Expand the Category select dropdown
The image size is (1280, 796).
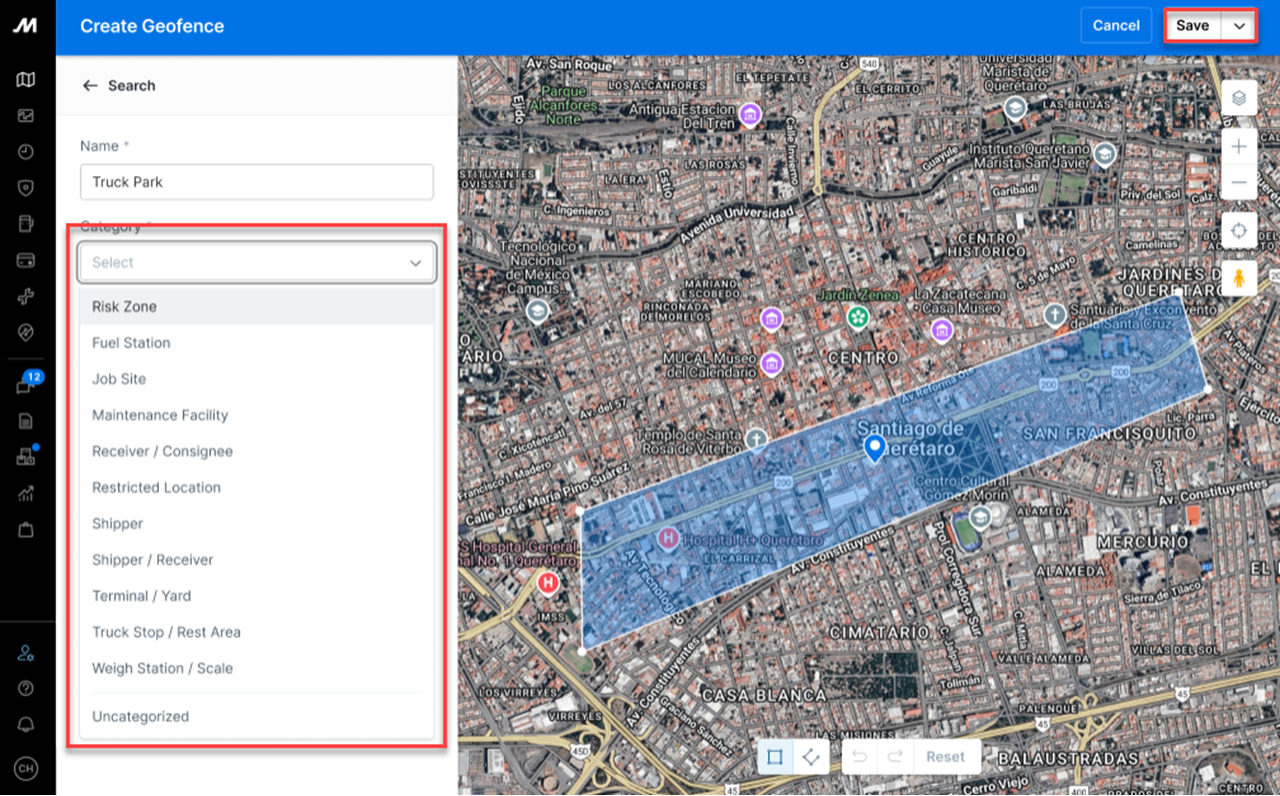point(257,262)
